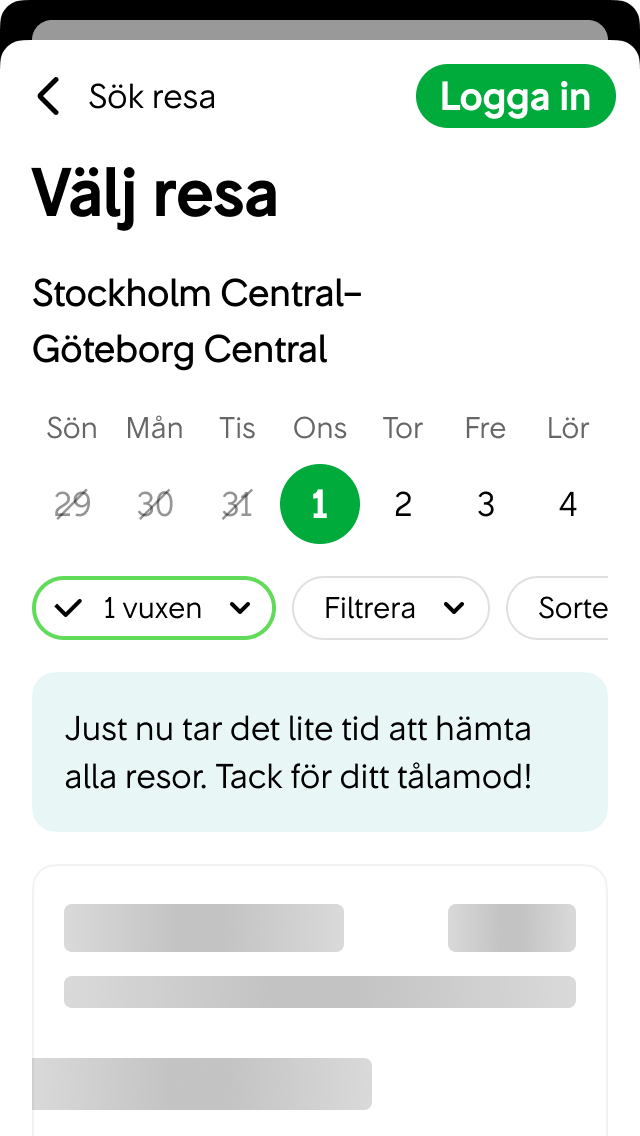
Task: Click the loading trip card placeholder
Action: pyautogui.click(x=320, y=990)
